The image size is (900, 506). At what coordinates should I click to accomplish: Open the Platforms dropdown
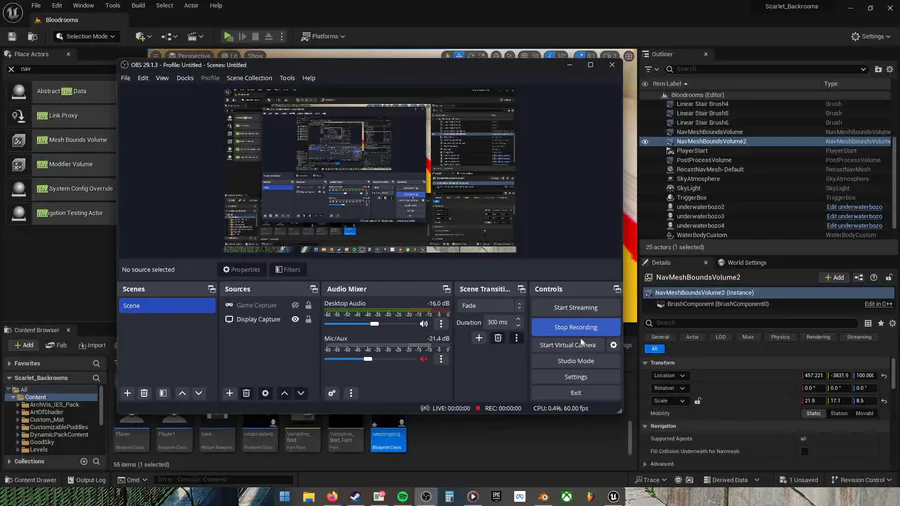click(323, 36)
